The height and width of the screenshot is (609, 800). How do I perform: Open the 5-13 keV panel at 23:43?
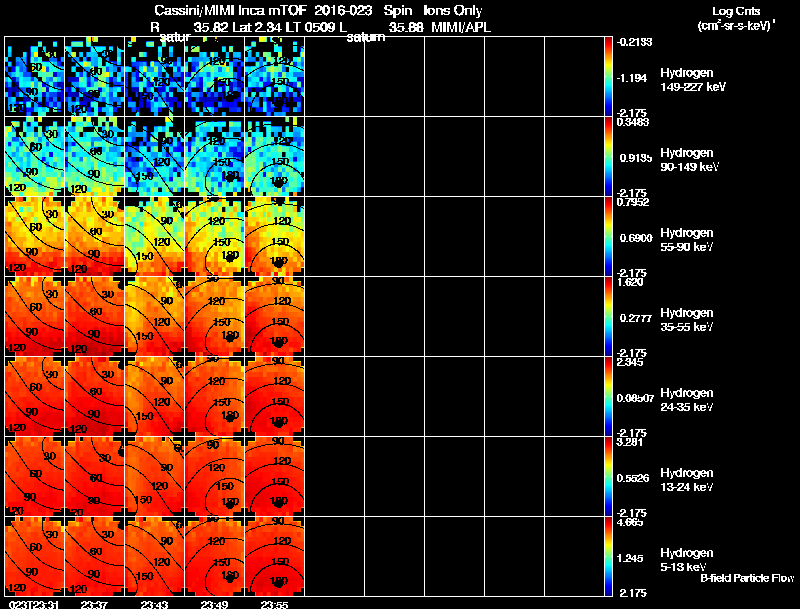(155, 557)
